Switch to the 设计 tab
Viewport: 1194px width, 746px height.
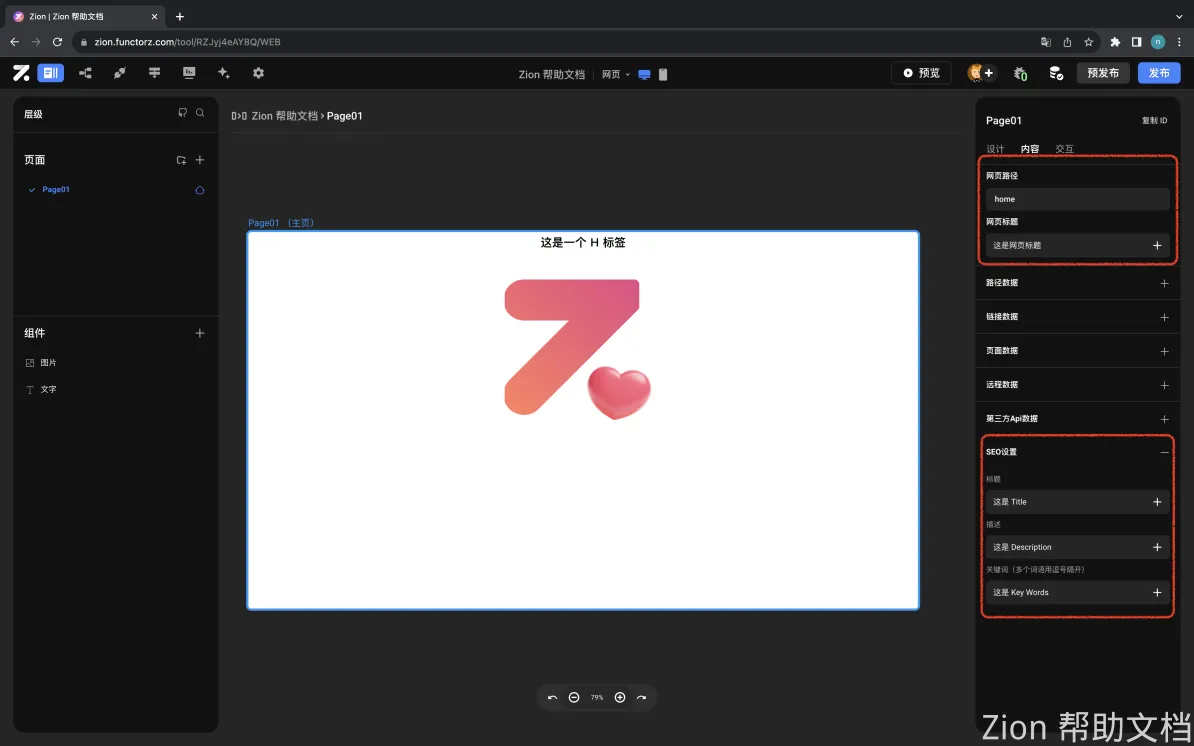[x=995, y=149]
